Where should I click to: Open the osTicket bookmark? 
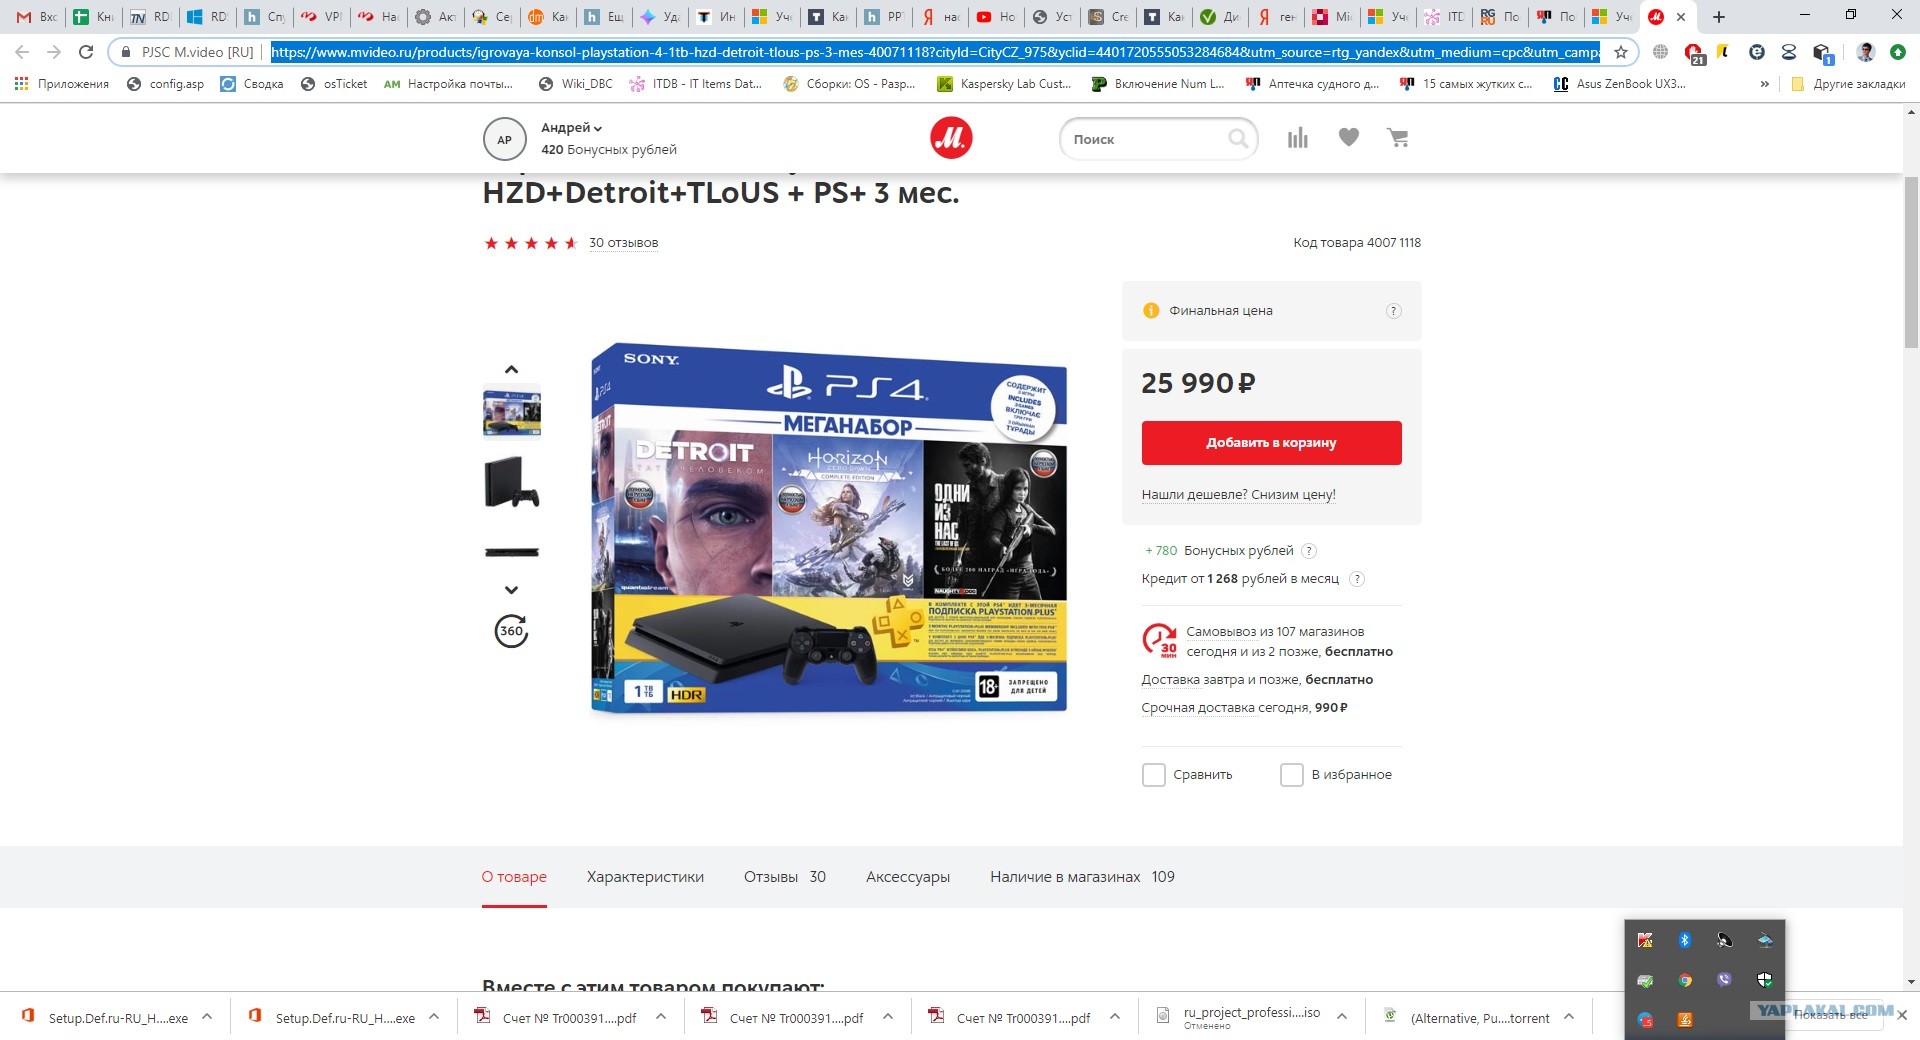coord(335,84)
